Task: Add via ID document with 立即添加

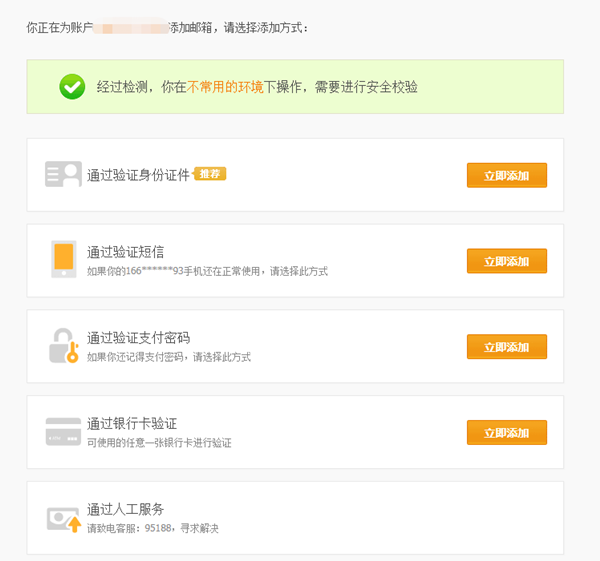Action: click(507, 175)
